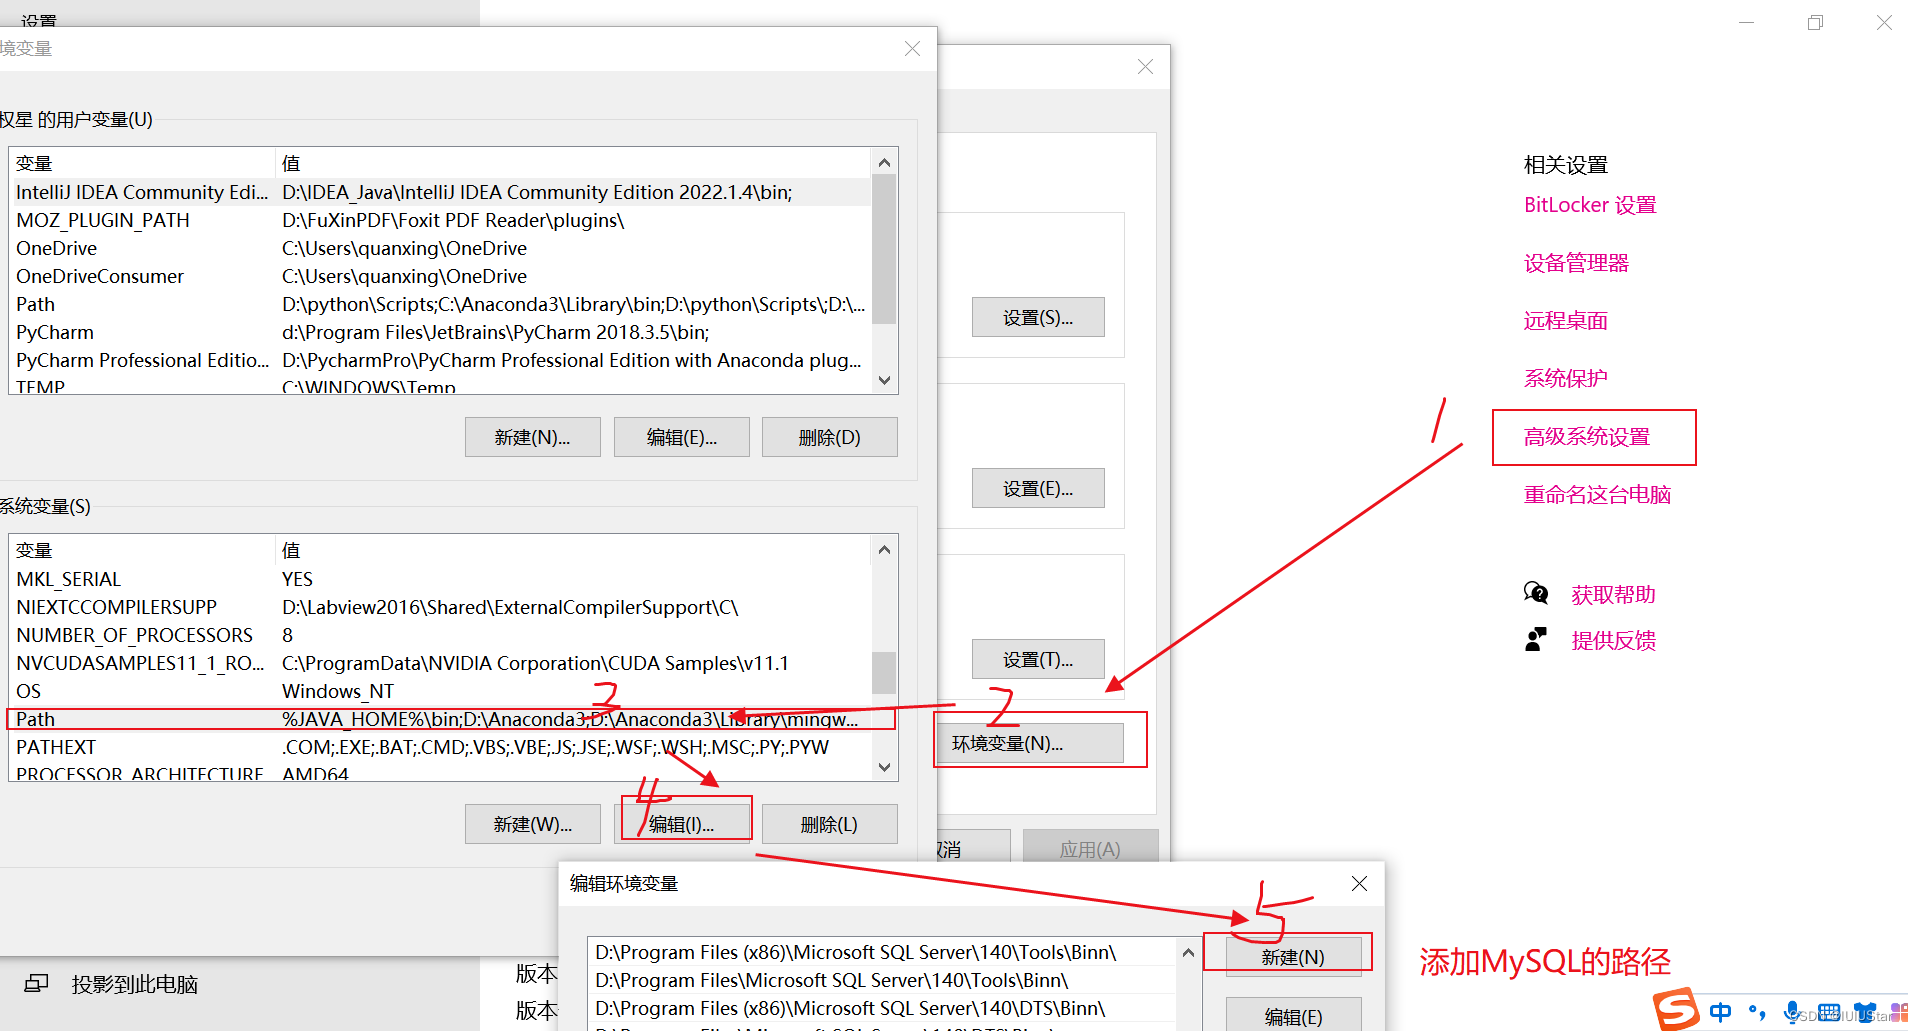
Task: Select OS system variable row
Action: click(440, 691)
